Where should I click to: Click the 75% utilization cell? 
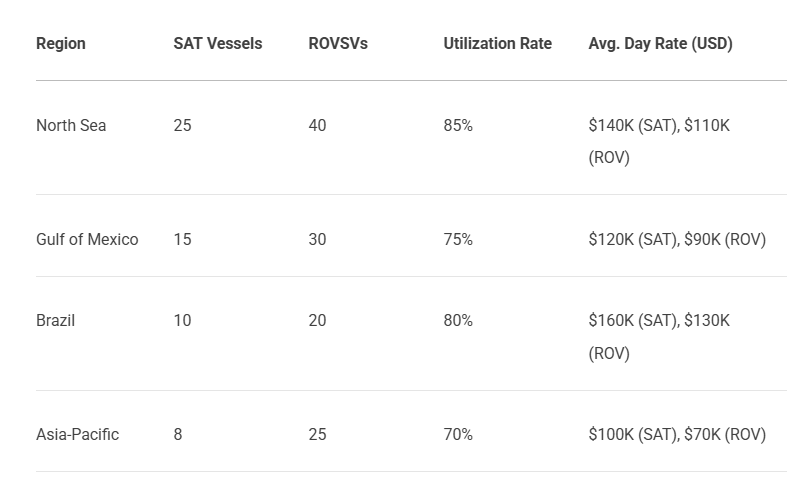click(x=458, y=239)
